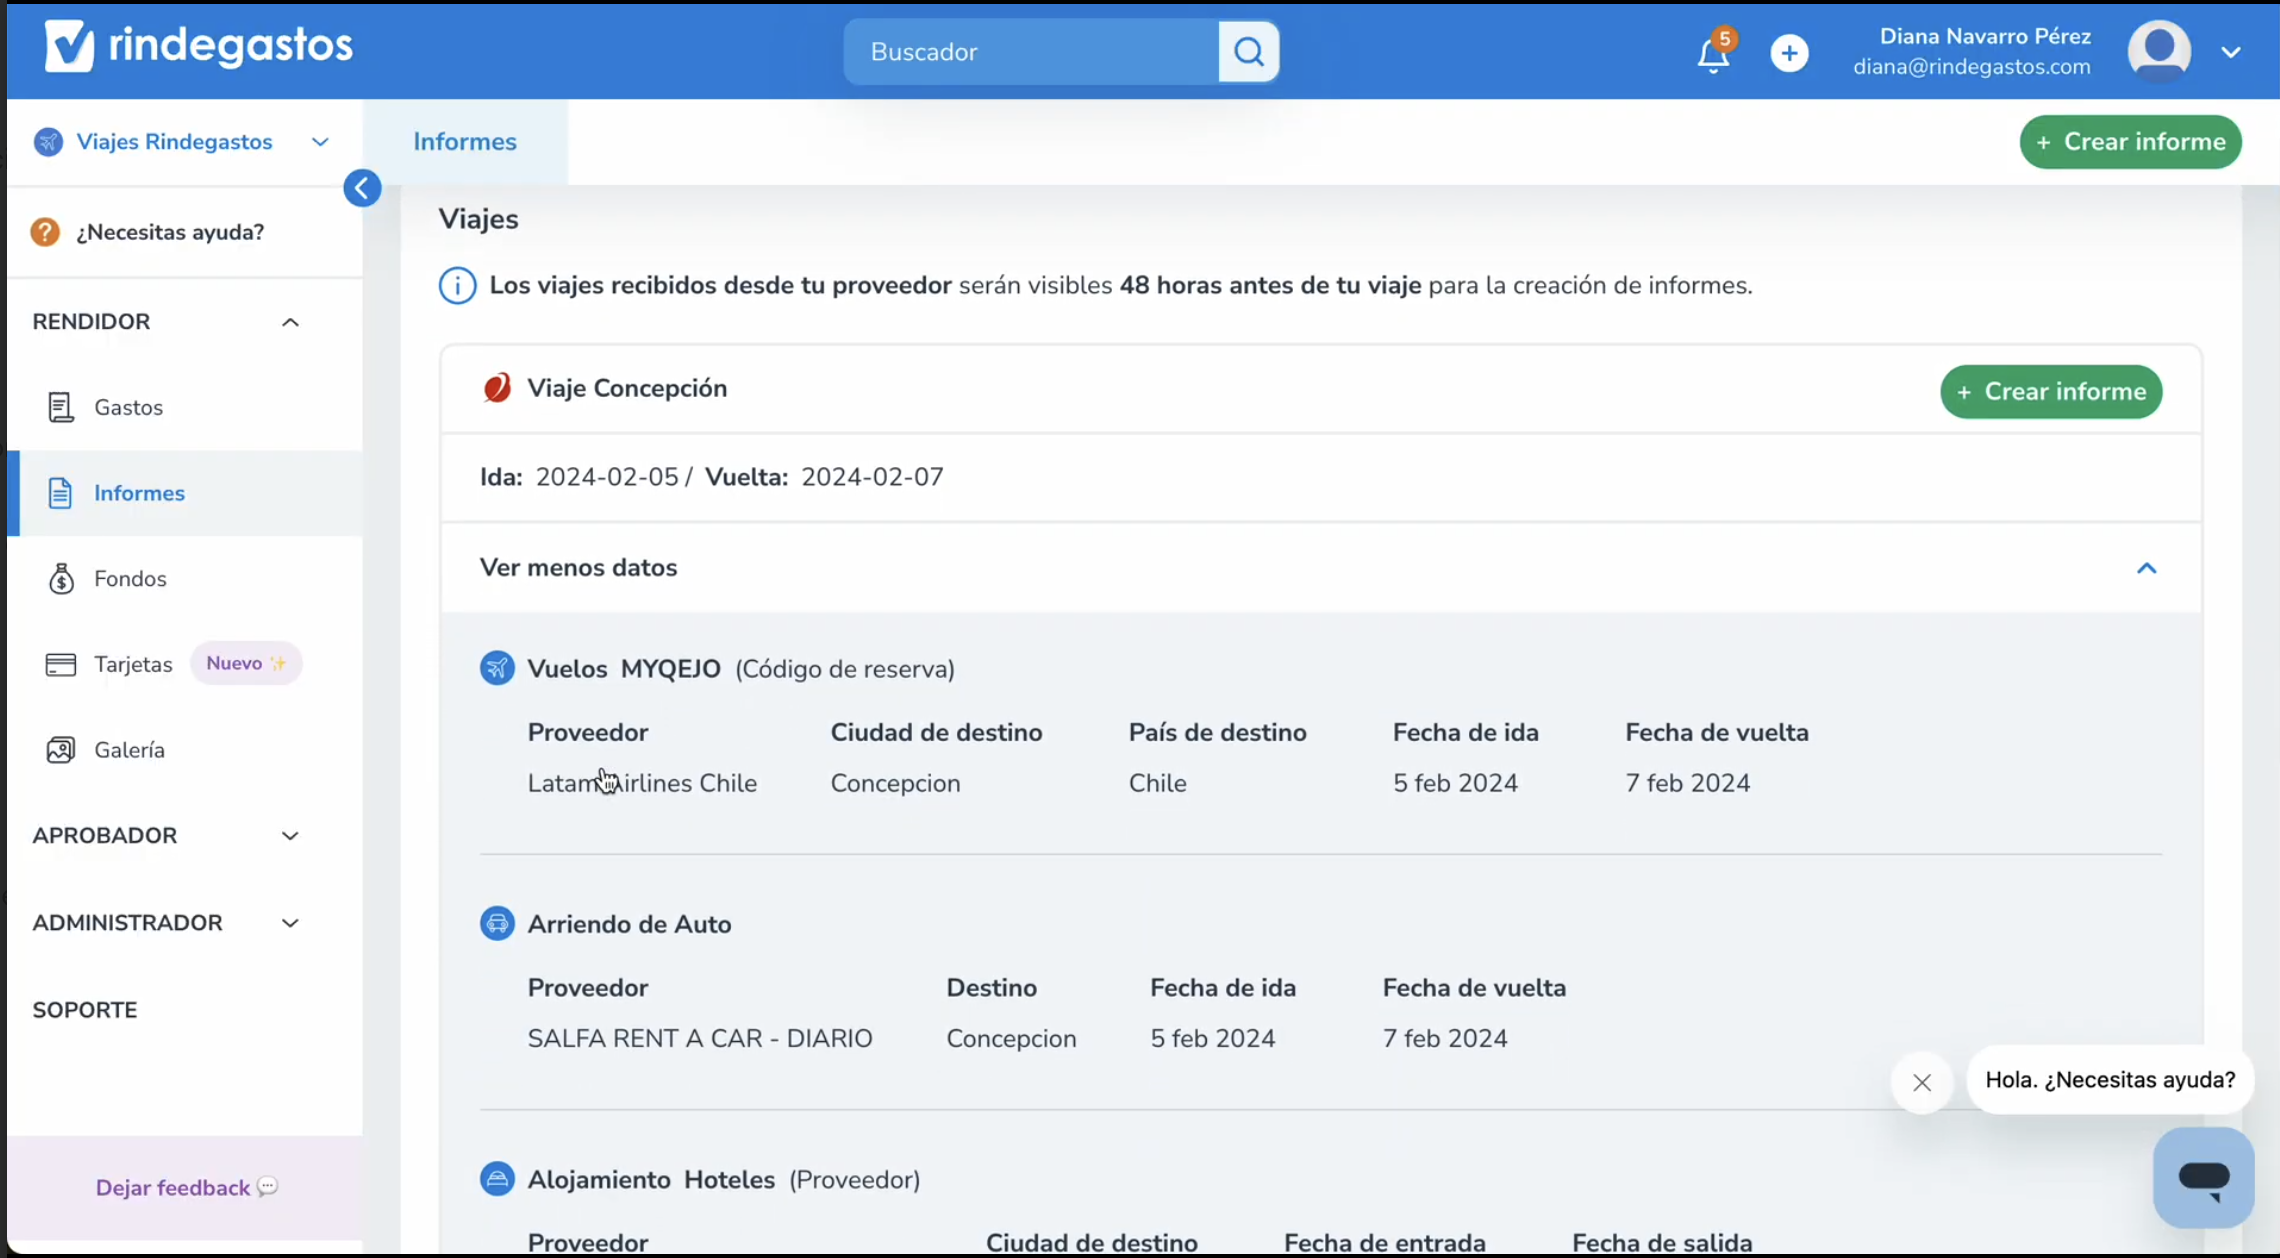Click into the Buscador search field
This screenshot has width=2280, height=1258.
pyautogui.click(x=1030, y=52)
